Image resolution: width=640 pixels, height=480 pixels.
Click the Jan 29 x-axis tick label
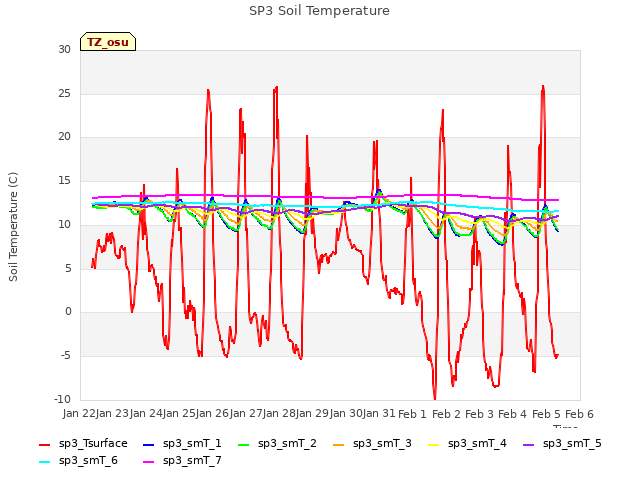(312, 414)
